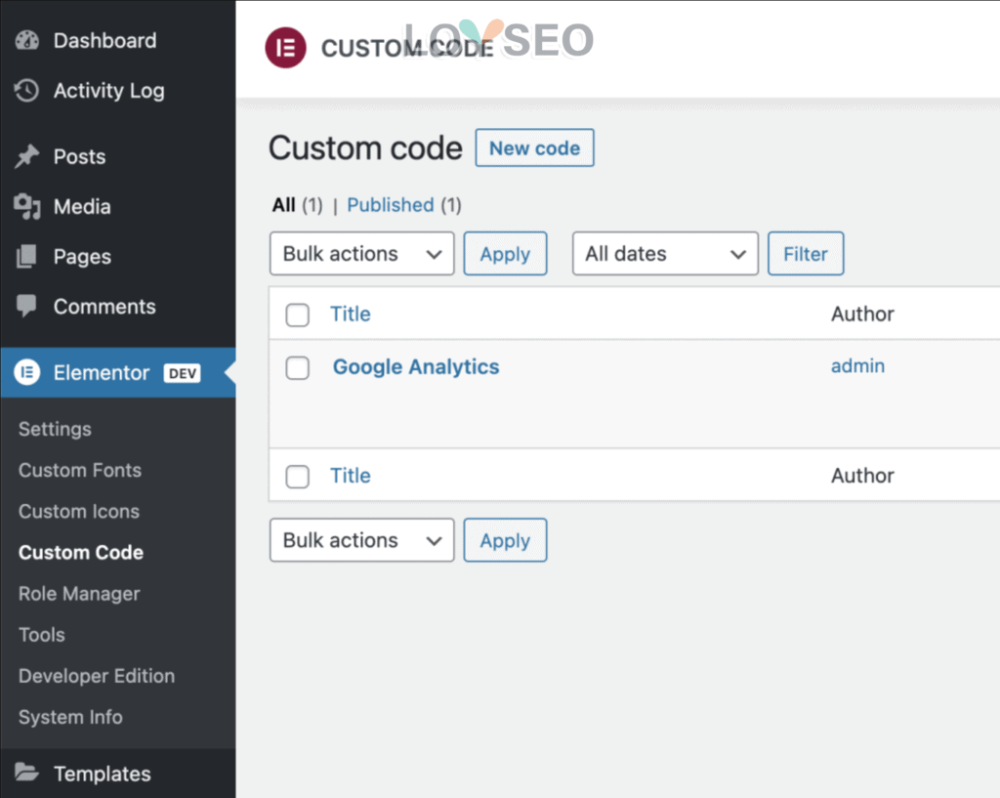Screen dimensions: 1000x798
Task: Click the Pages stacked-sheets icon
Action: [x=27, y=256]
